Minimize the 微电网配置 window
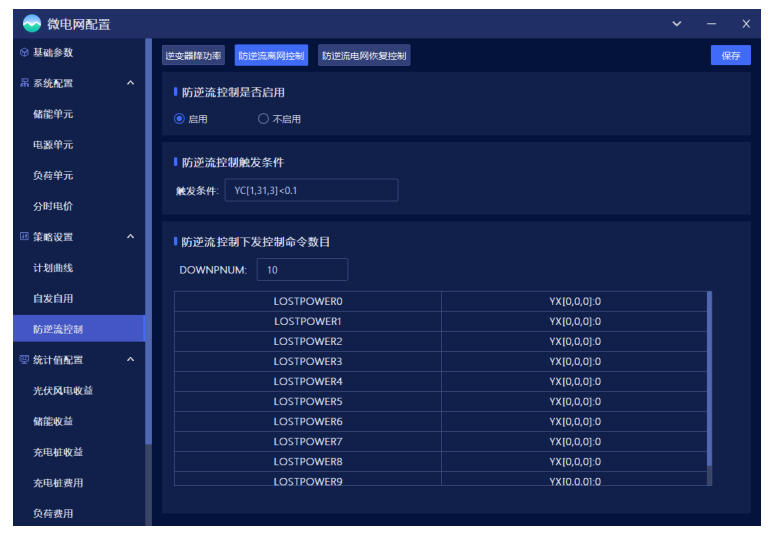Image resolution: width=779 pixels, height=534 pixels. click(711, 23)
